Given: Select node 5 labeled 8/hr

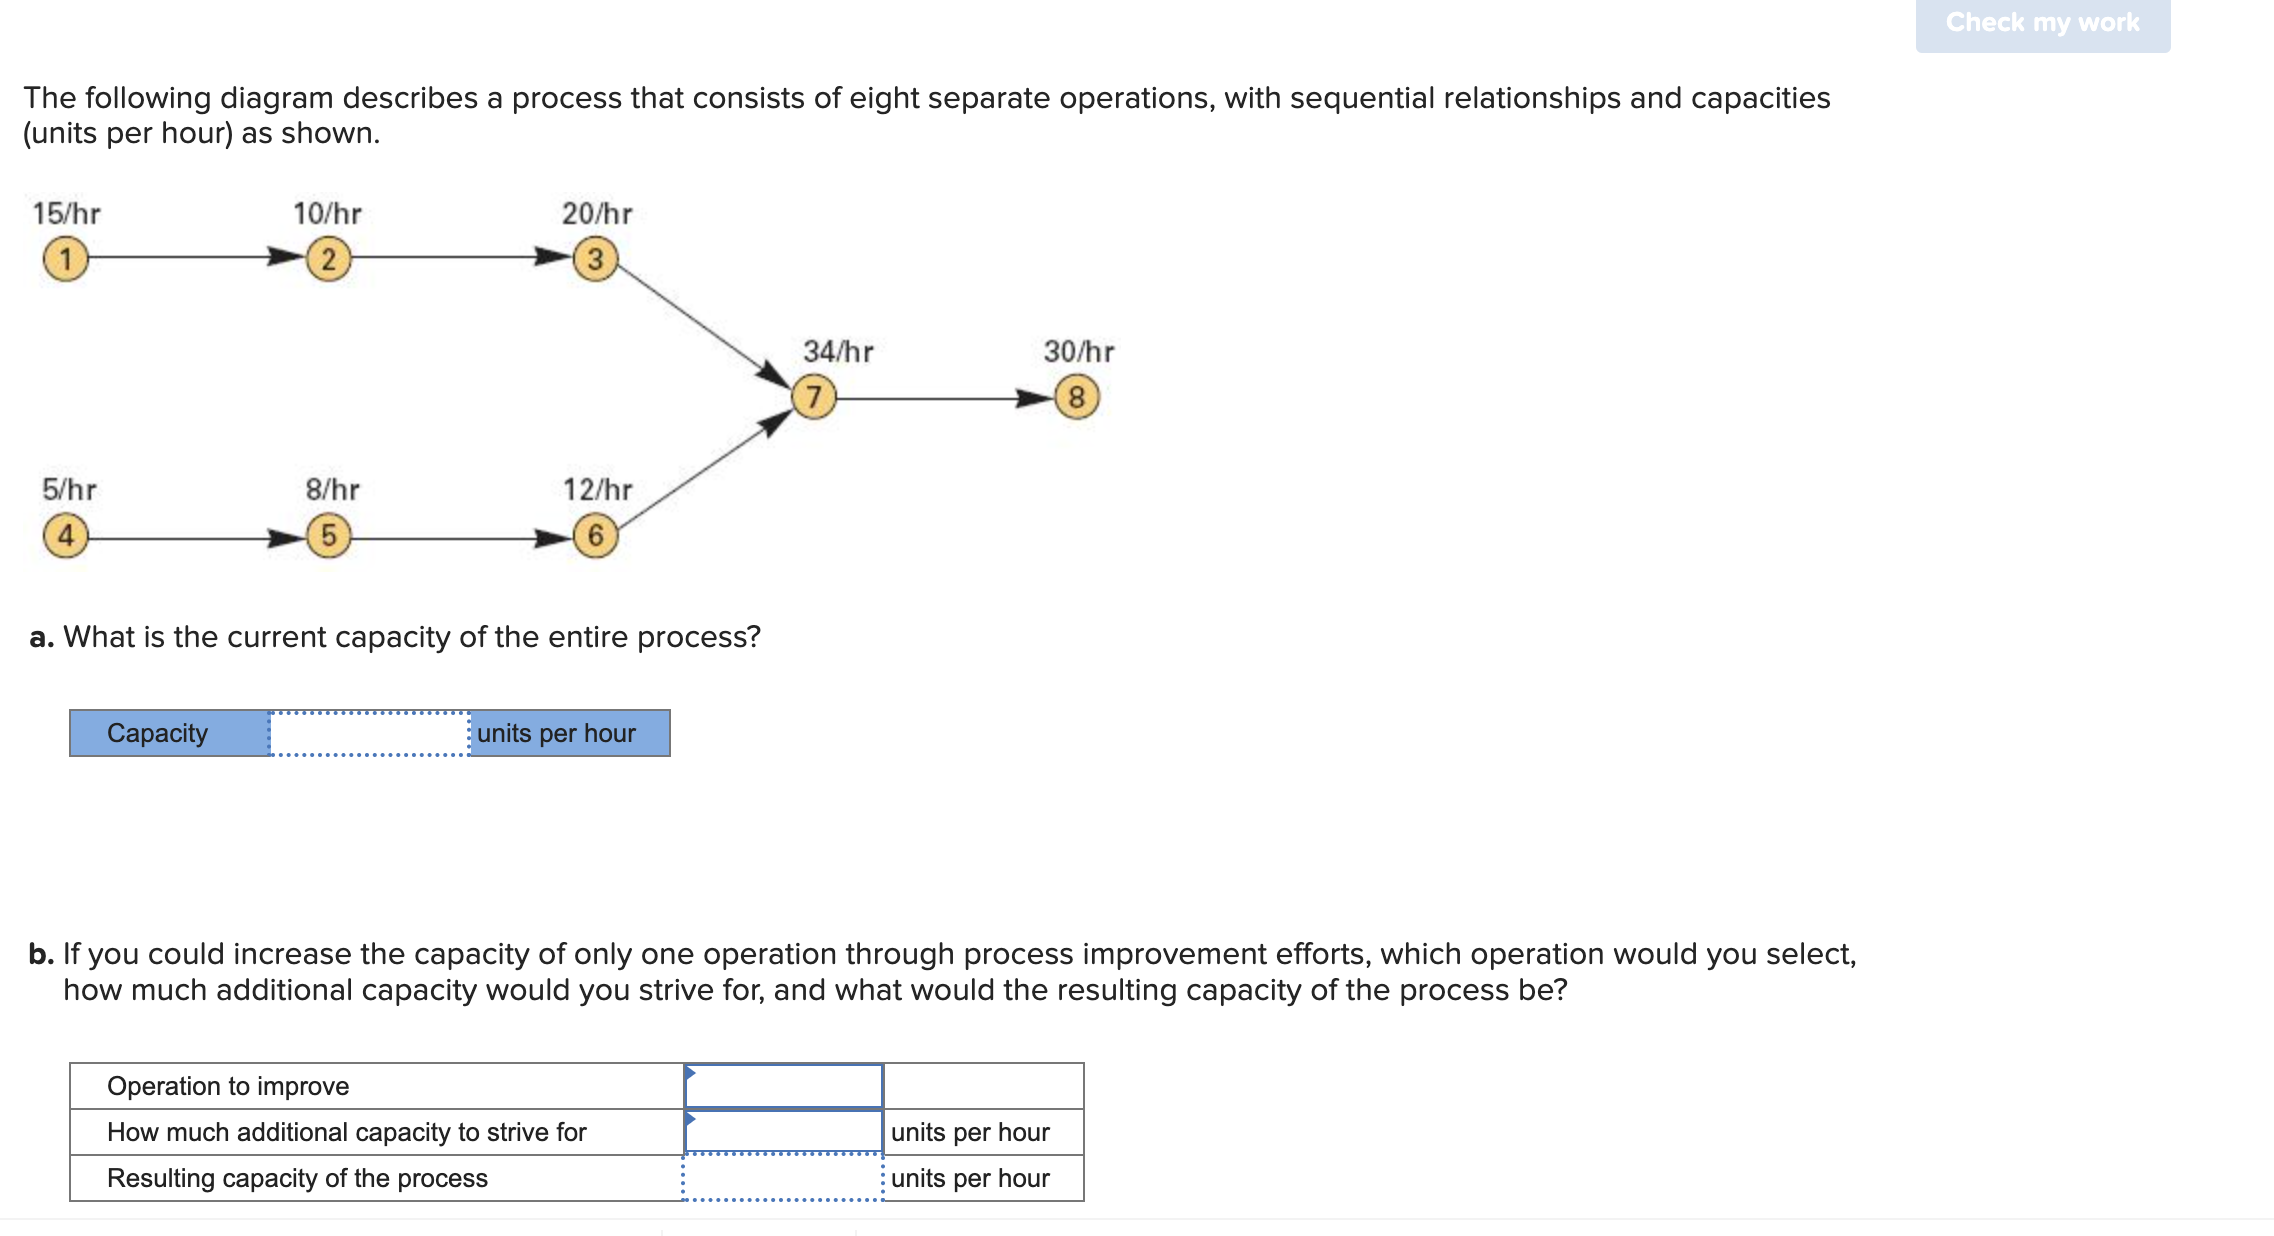Looking at the screenshot, I should coord(327,537).
